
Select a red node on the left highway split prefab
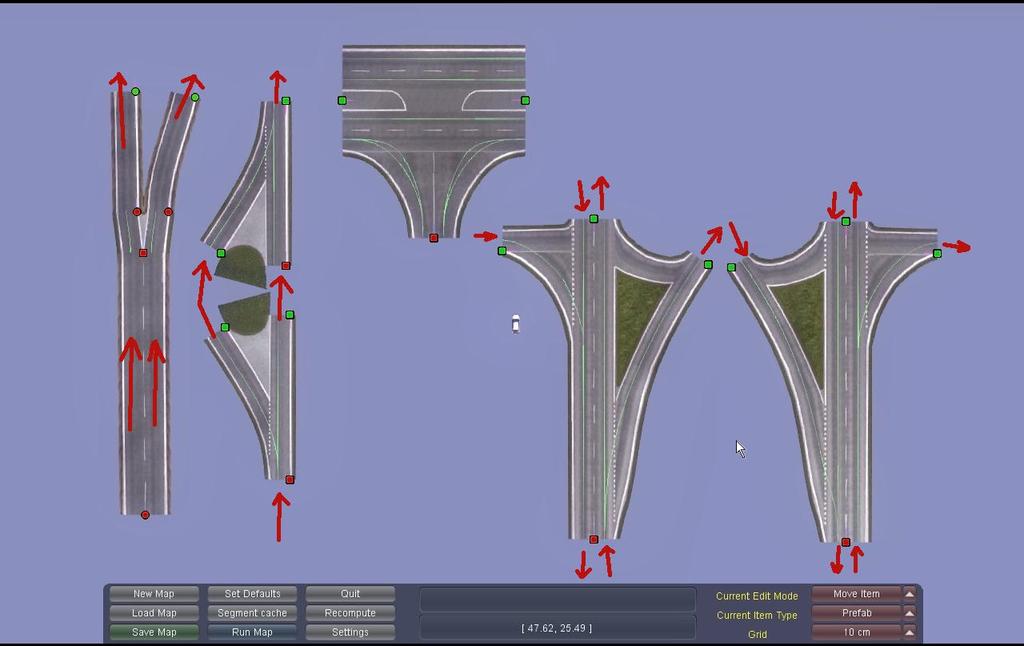point(143,253)
